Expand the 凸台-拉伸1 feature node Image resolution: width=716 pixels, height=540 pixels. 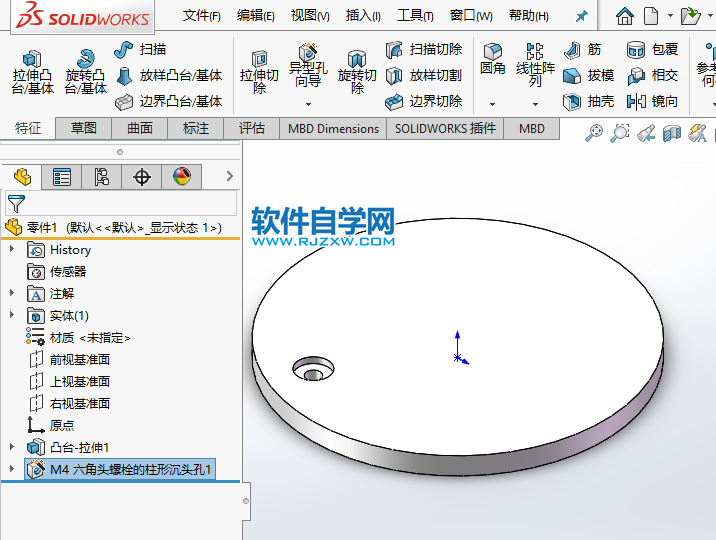pos(12,447)
